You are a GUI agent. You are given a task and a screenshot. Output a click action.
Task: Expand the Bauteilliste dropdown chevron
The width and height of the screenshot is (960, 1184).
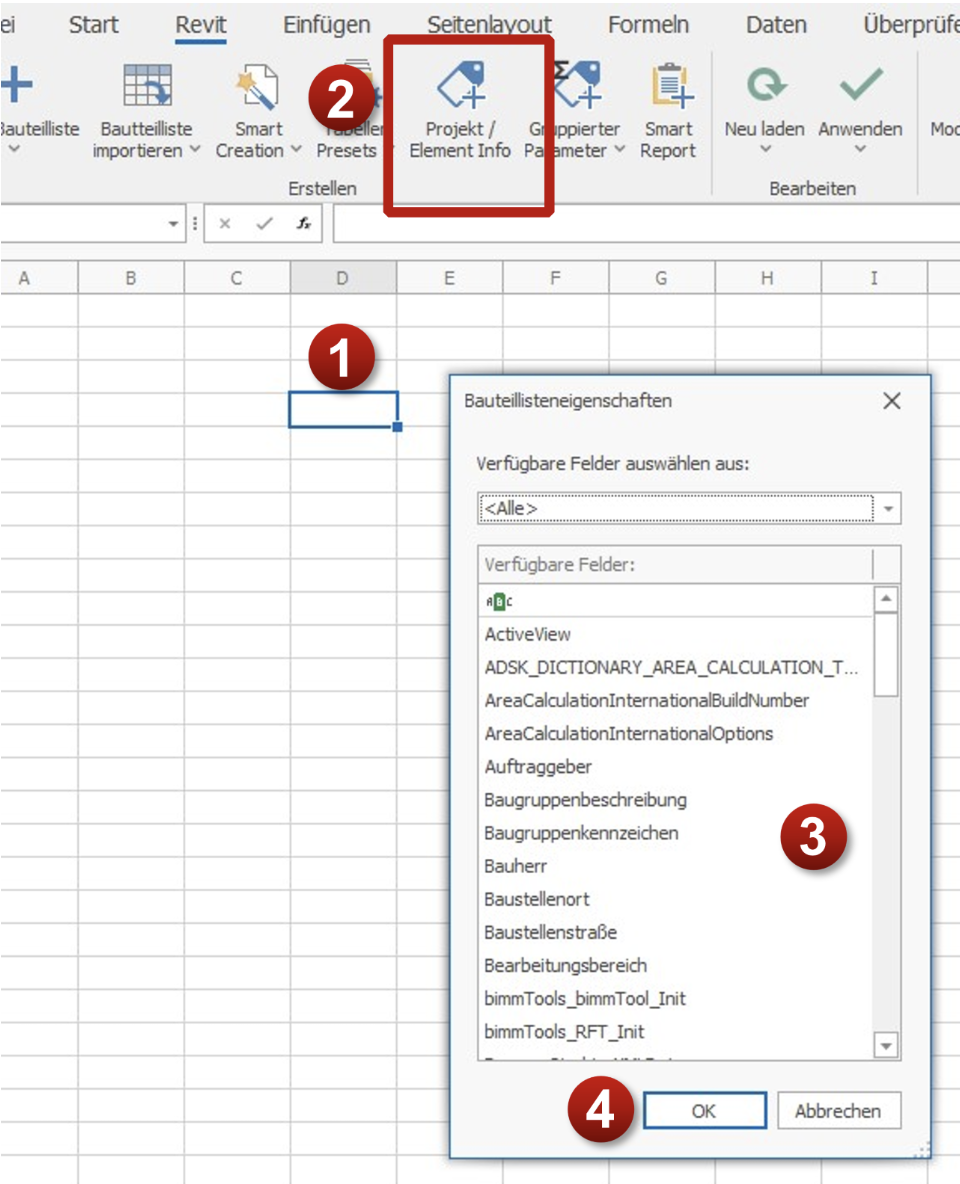tap(14, 149)
